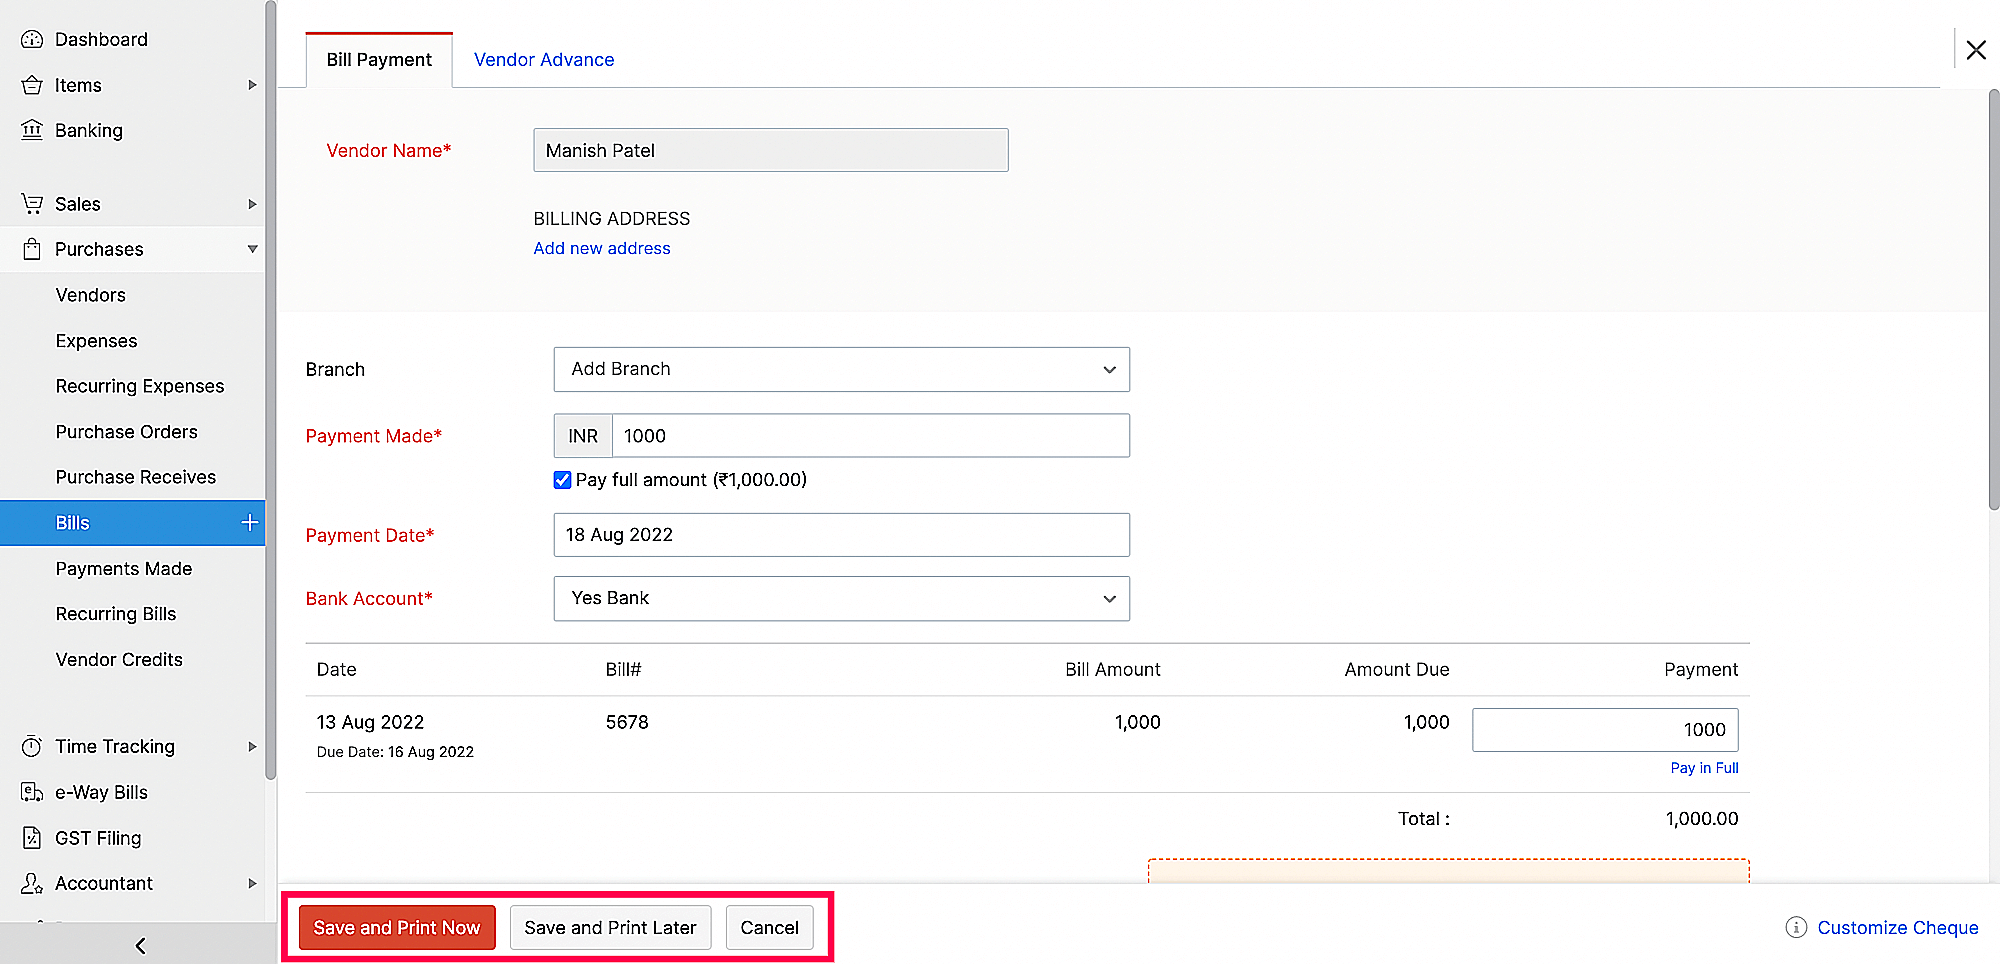Screen dimensions: 2000x964
Task: Click the Time Tracking clock icon
Action: pos(32,746)
